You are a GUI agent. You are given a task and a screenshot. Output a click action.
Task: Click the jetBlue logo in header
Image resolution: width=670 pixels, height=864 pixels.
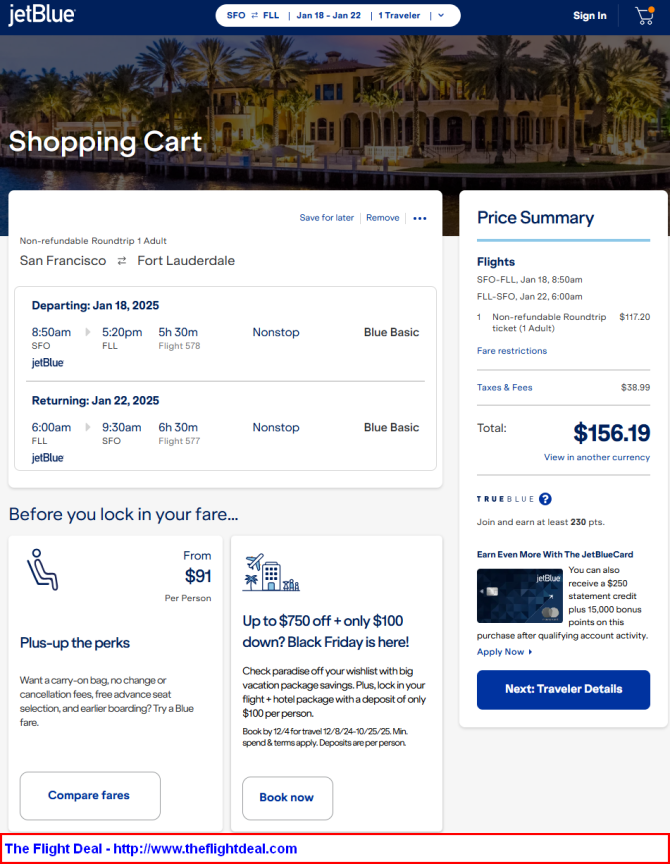(x=42, y=15)
